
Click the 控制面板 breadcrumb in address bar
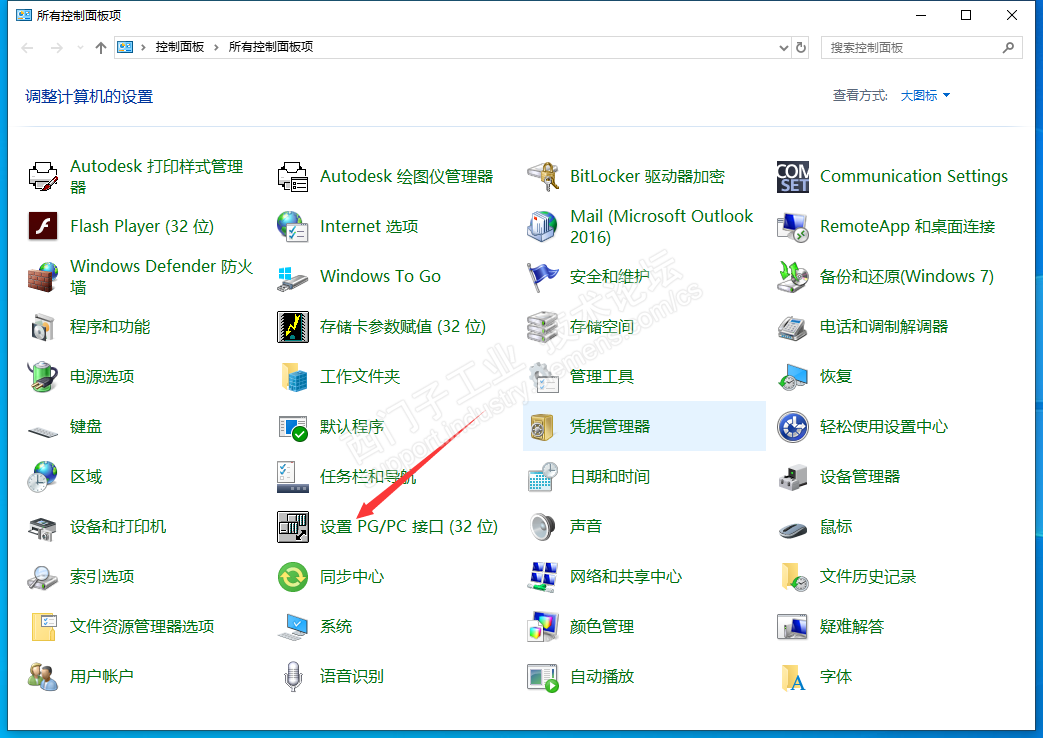(x=180, y=47)
